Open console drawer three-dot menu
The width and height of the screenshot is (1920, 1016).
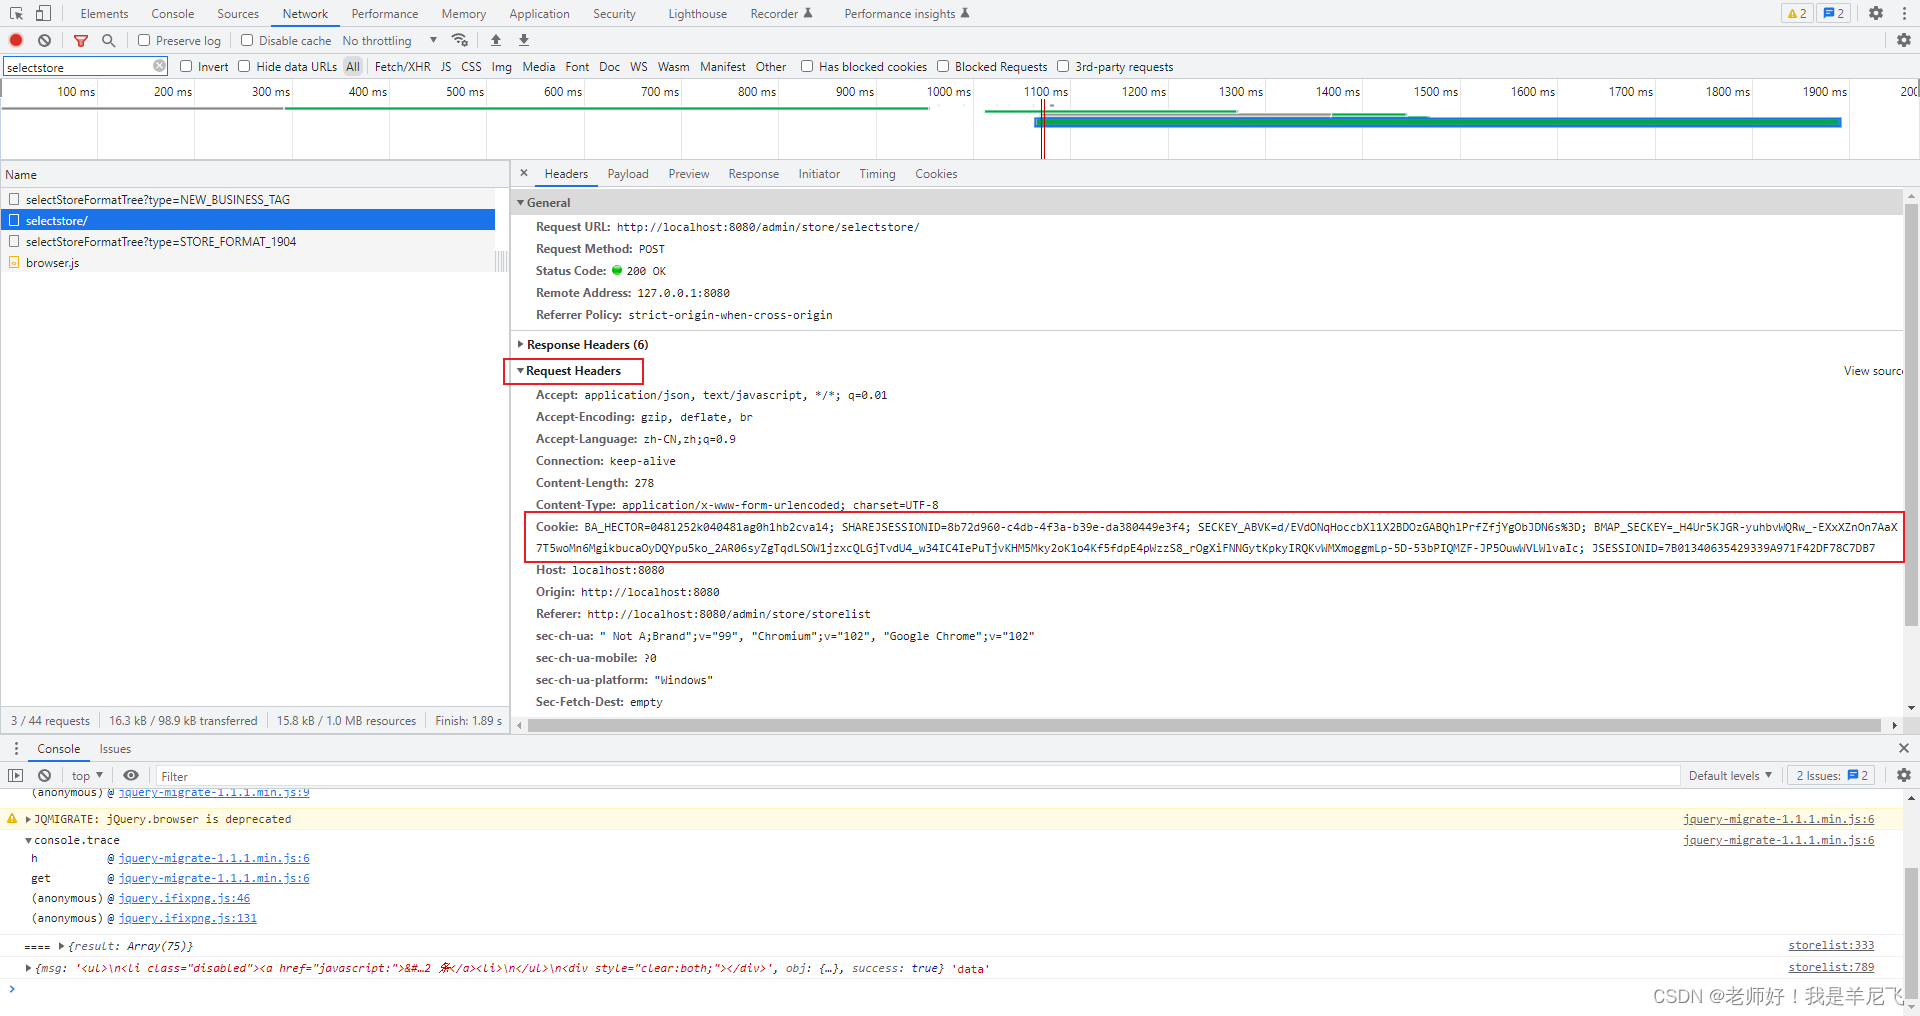tap(16, 748)
